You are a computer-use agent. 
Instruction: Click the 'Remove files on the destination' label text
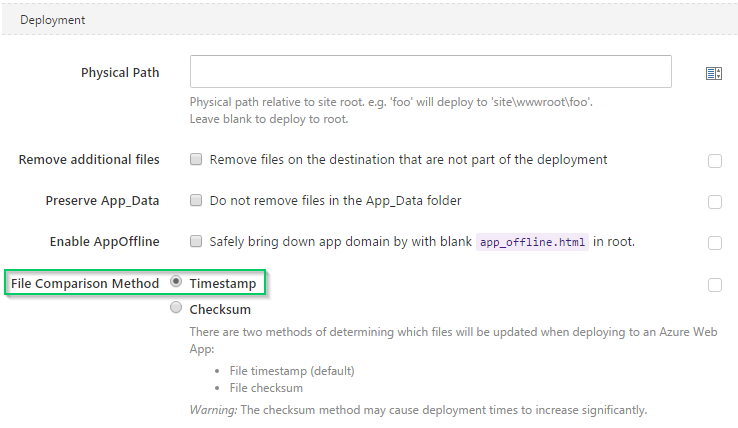click(408, 160)
